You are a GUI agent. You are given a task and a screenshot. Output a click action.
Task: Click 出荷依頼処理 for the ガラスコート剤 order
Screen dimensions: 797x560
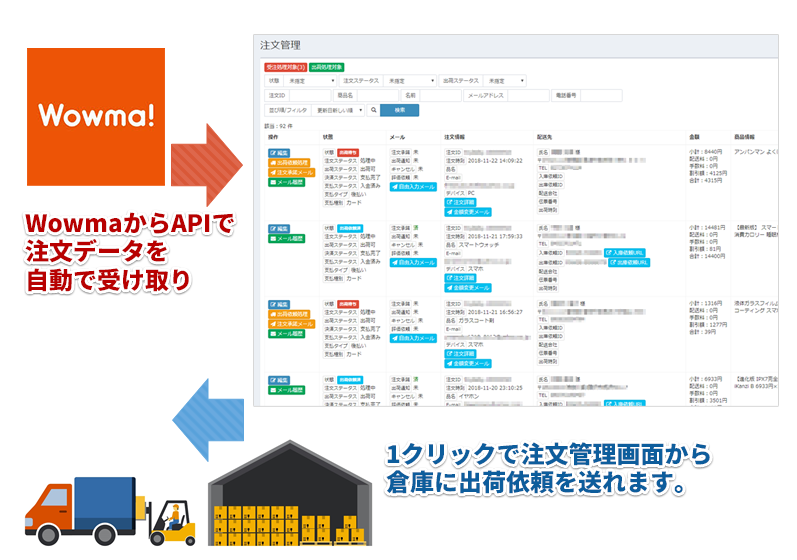pyautogui.click(x=289, y=314)
